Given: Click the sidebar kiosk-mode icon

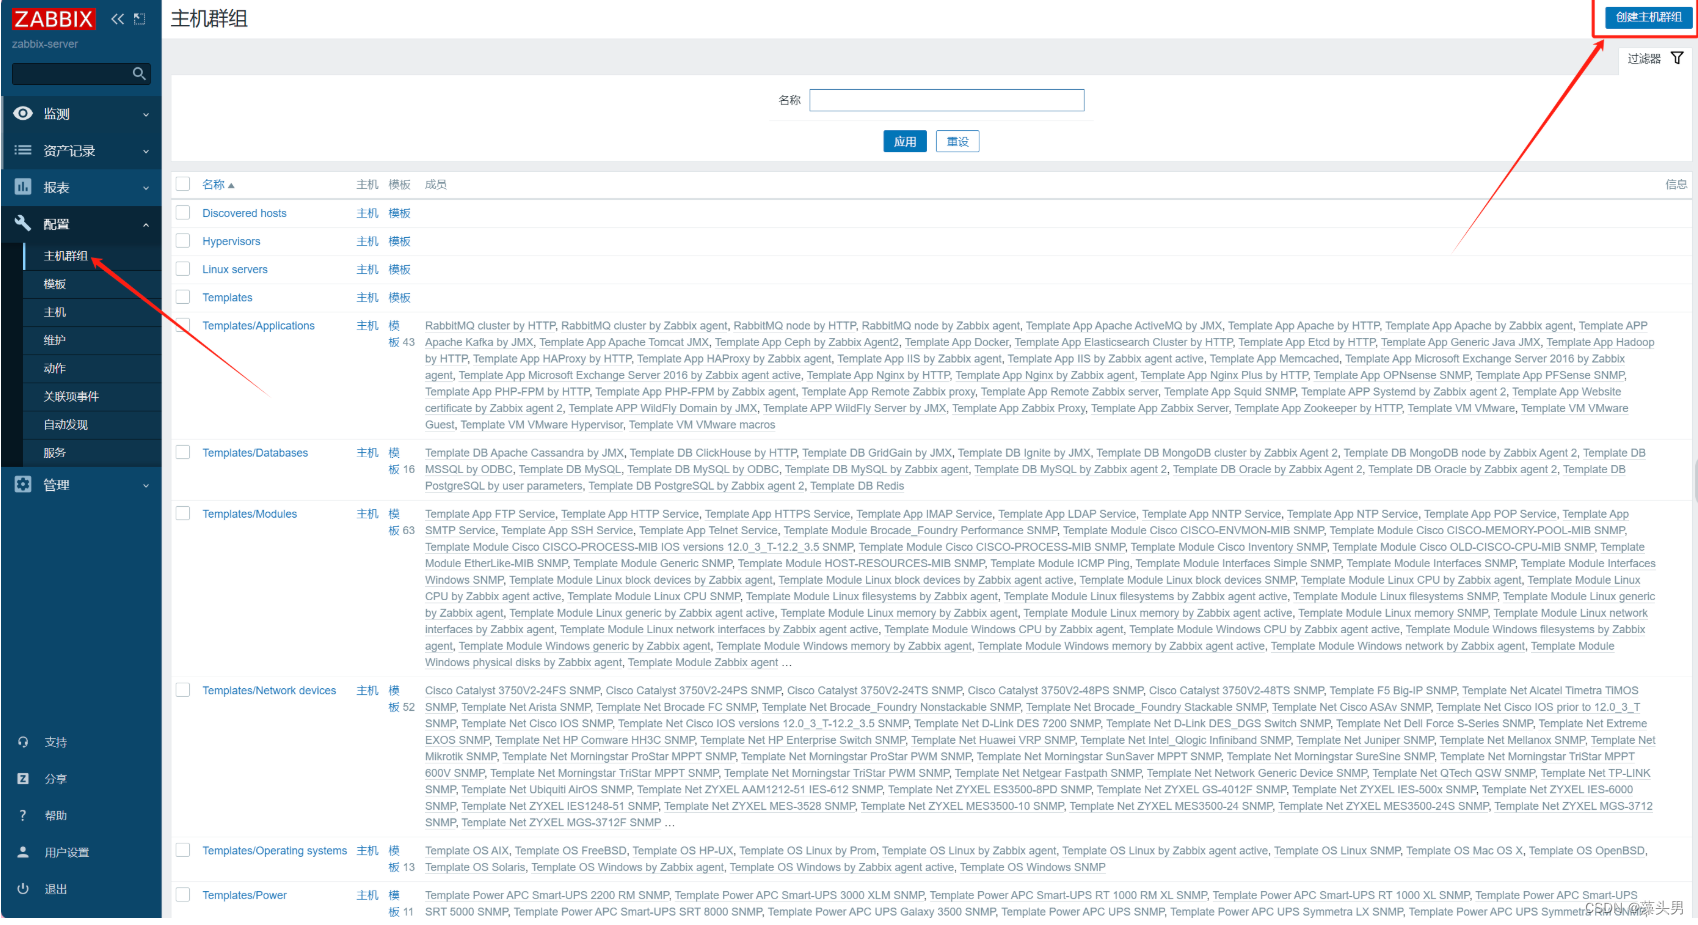Looking at the screenshot, I should coord(140,19).
